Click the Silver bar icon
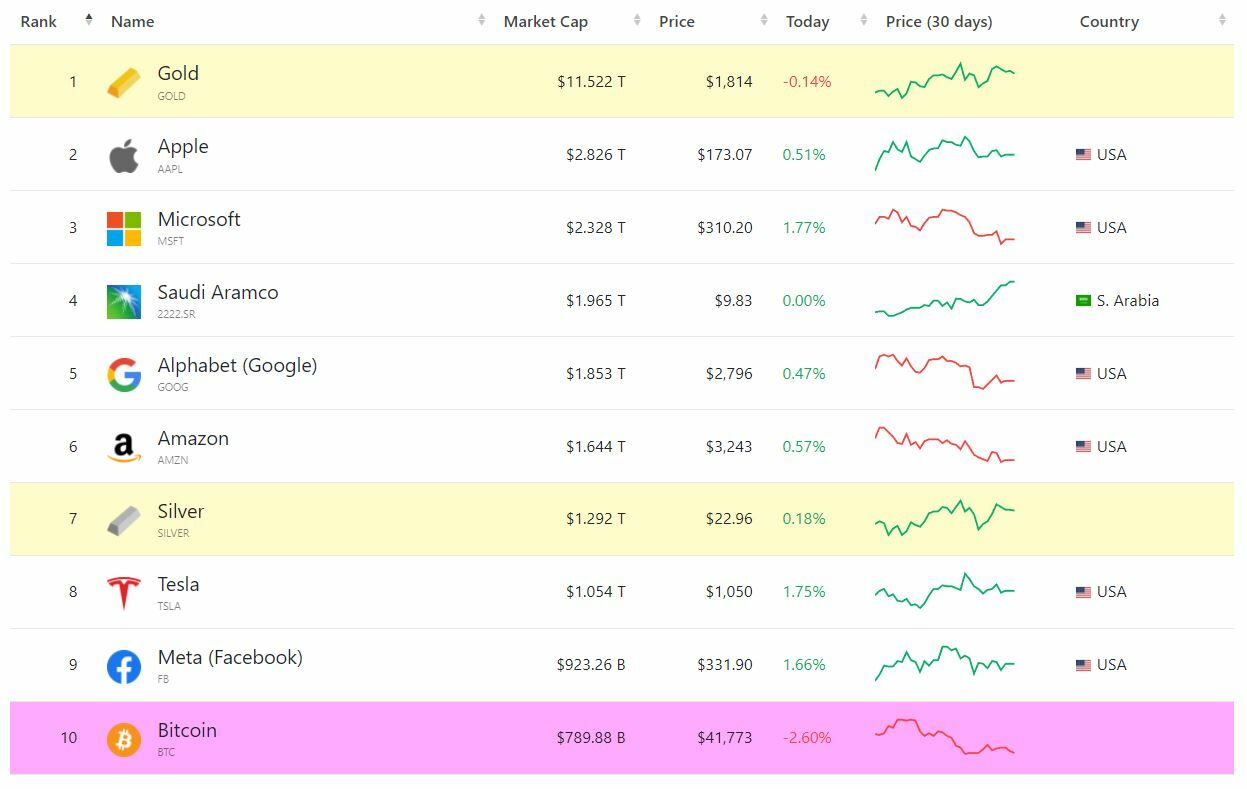The width and height of the screenshot is (1247, 789). pyautogui.click(x=124, y=520)
